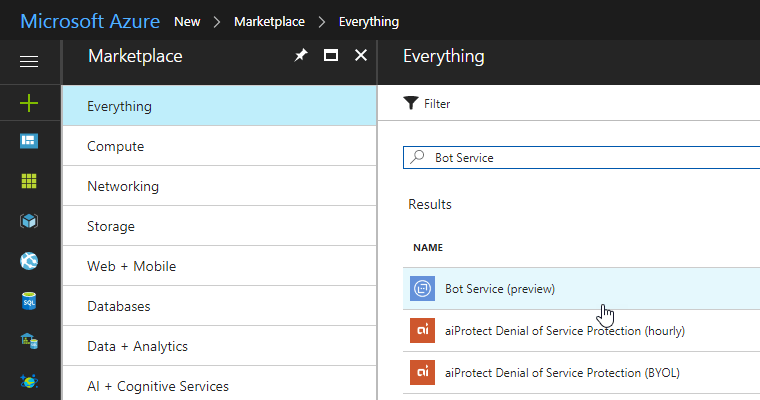Open SQL databases icon in sidebar
The width and height of the screenshot is (760, 400).
pyautogui.click(x=29, y=301)
